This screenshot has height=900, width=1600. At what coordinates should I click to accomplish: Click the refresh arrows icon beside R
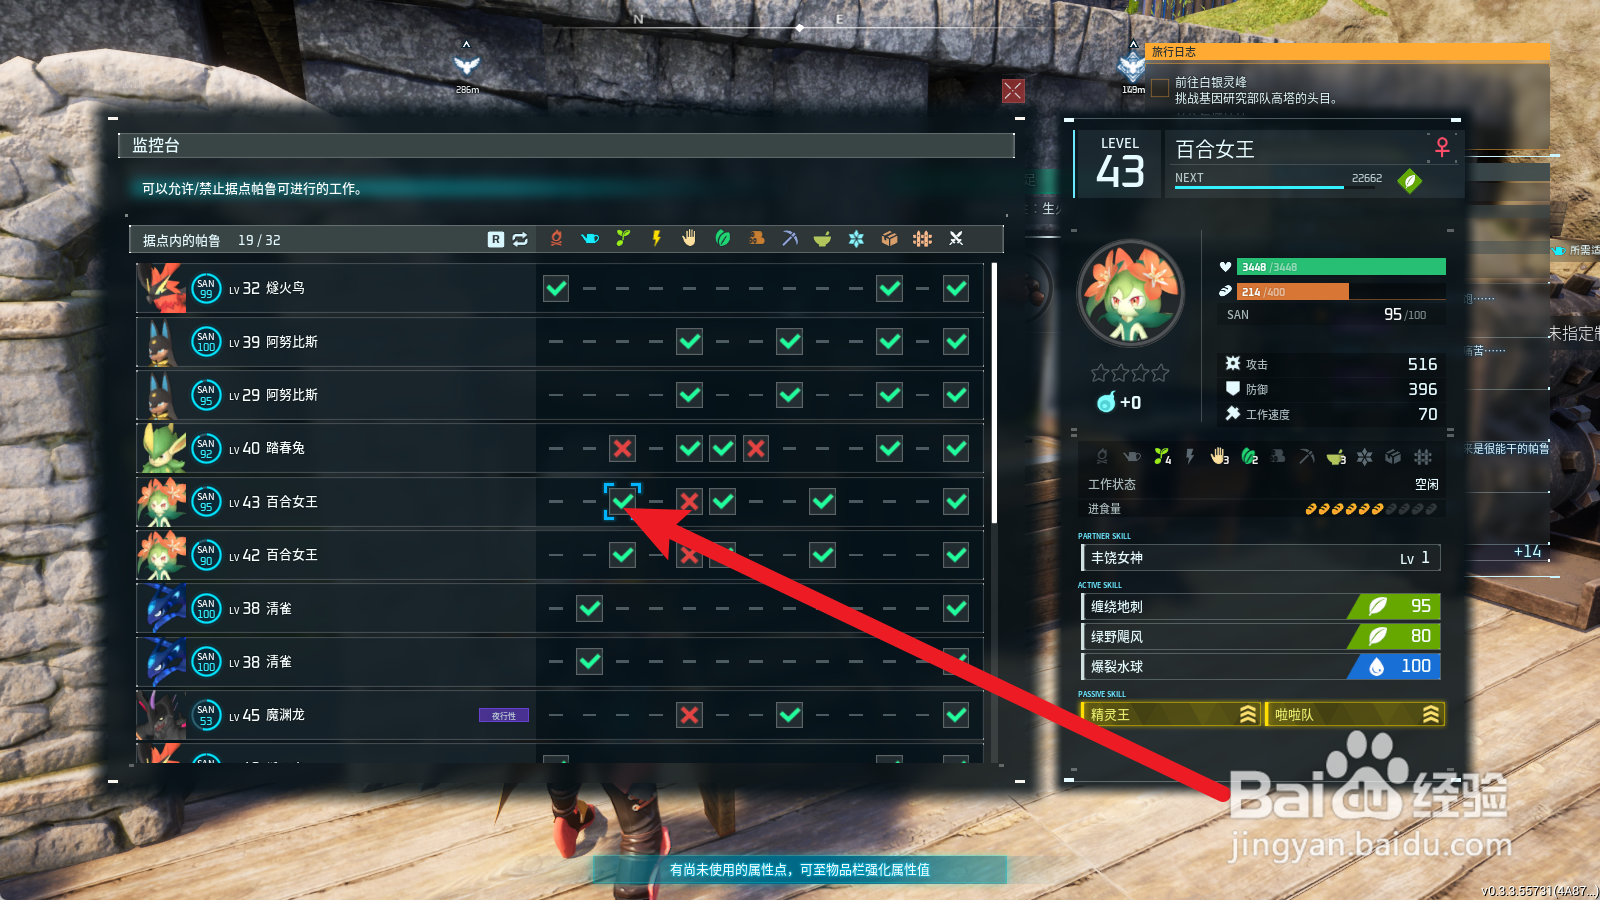pyautogui.click(x=520, y=239)
